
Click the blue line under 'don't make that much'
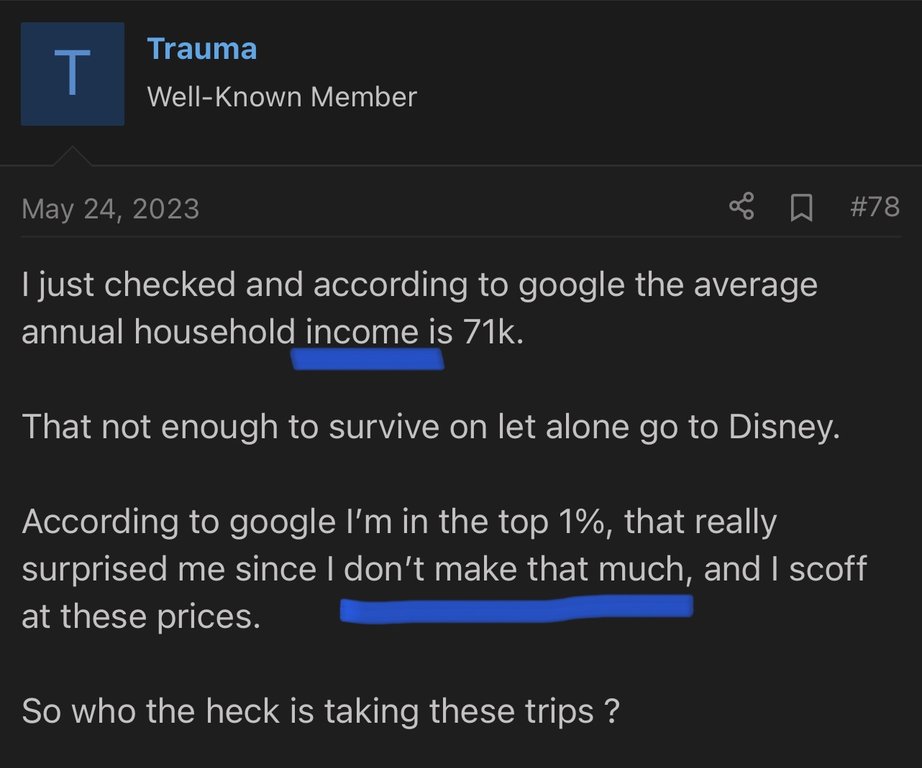tap(516, 607)
